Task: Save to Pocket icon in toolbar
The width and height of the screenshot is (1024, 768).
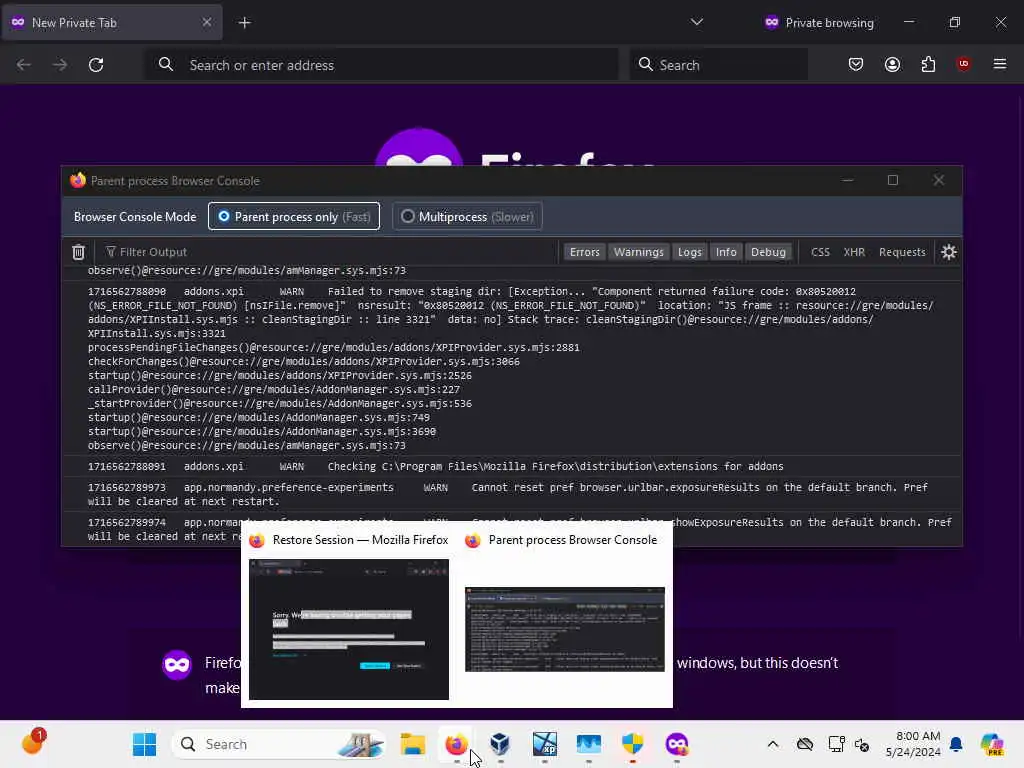Action: (856, 65)
